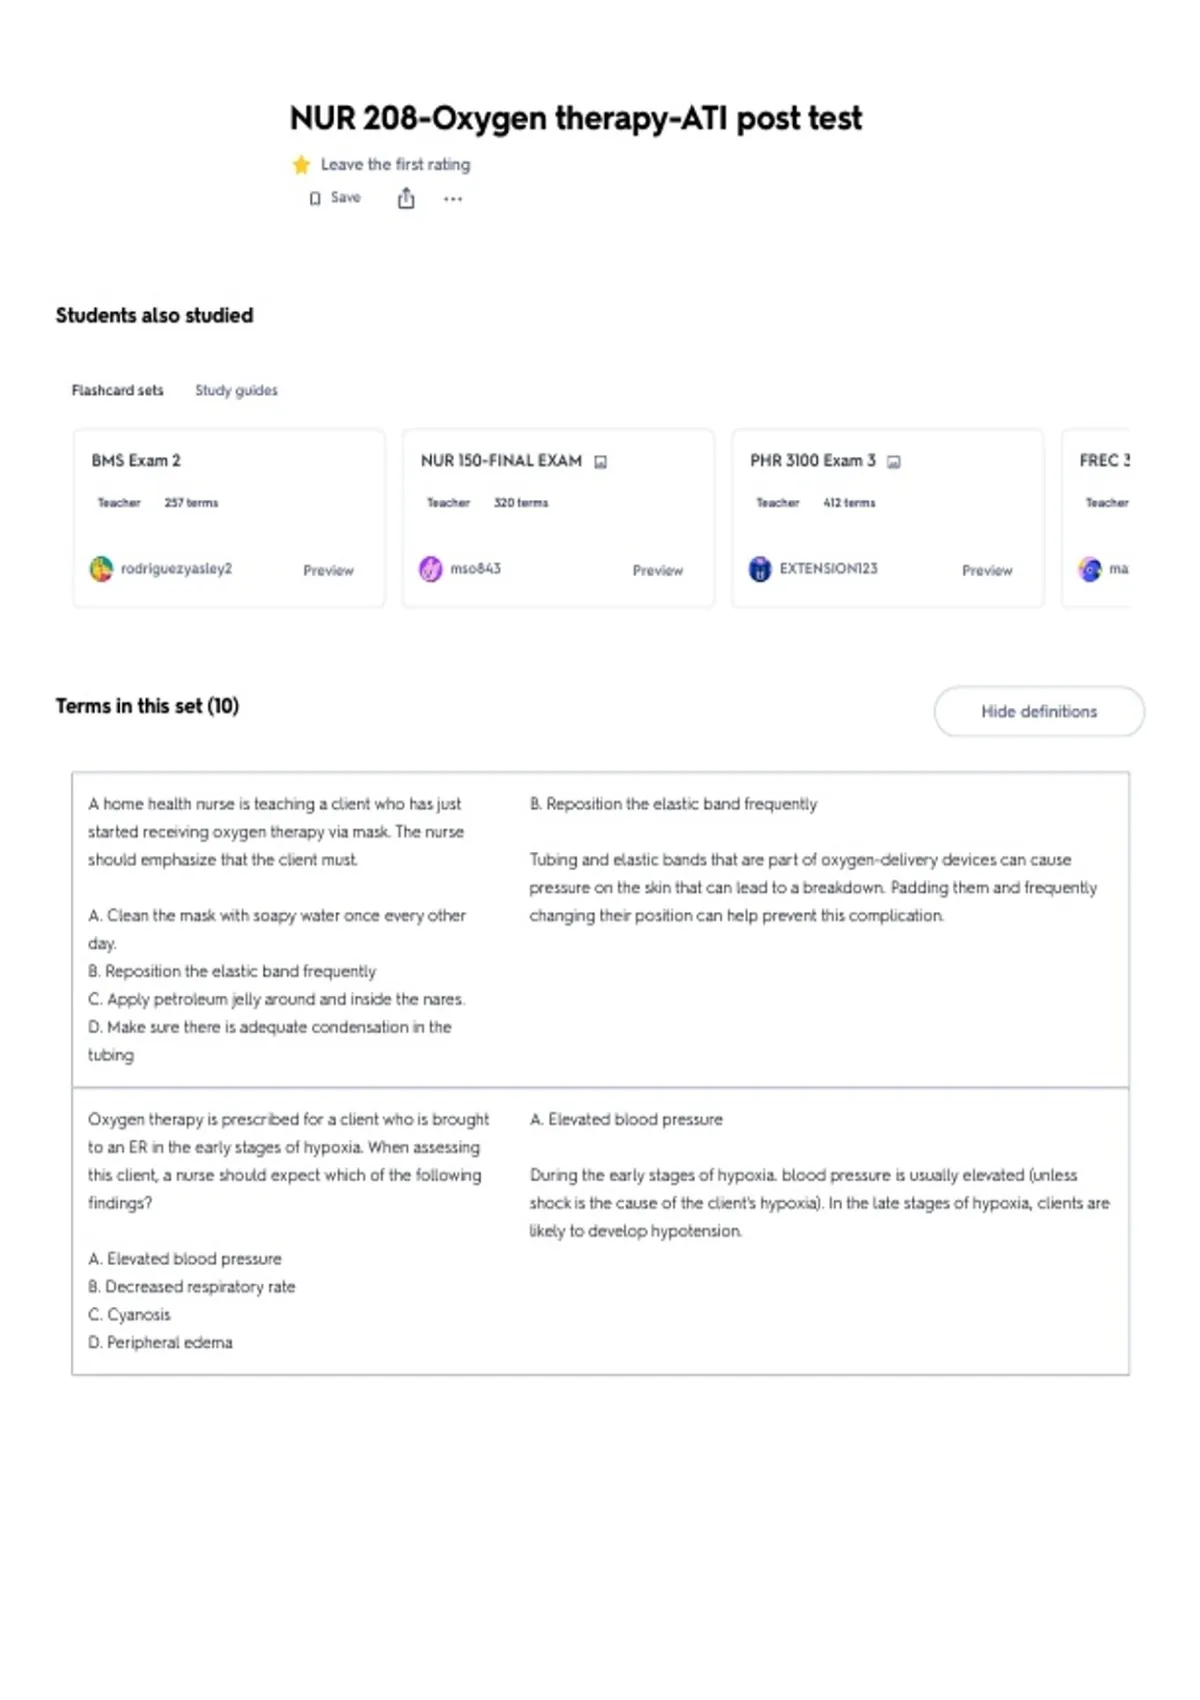Image resolution: width=1200 pixels, height=1700 pixels.
Task: Preview the PHR 3100 Exam 3 set
Action: 987,570
